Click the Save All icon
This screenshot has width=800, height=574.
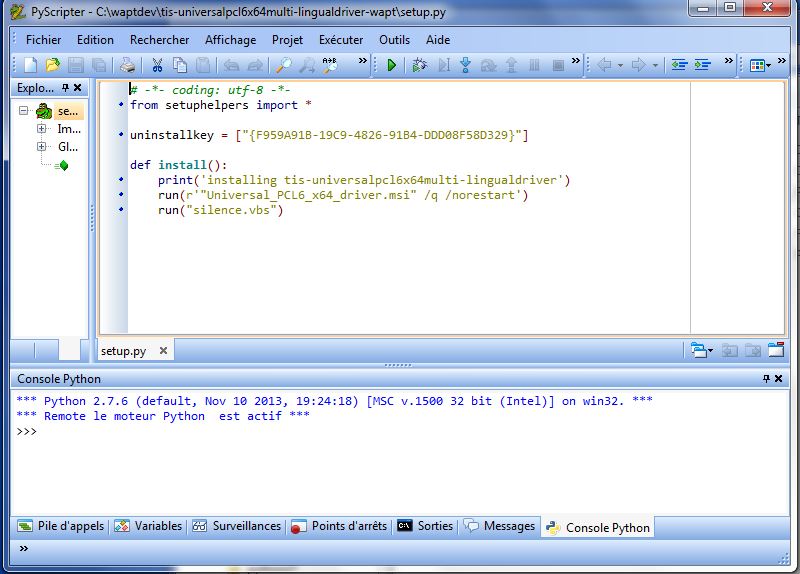tap(98, 65)
